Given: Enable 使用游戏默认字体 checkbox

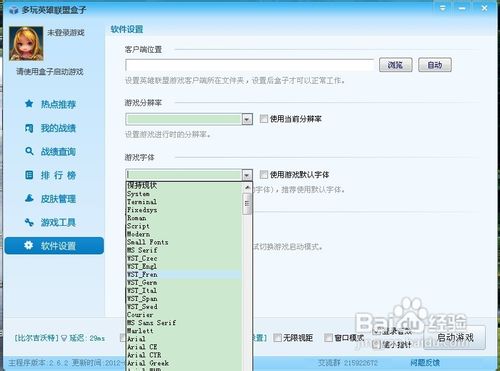Looking at the screenshot, I should click(x=264, y=174).
